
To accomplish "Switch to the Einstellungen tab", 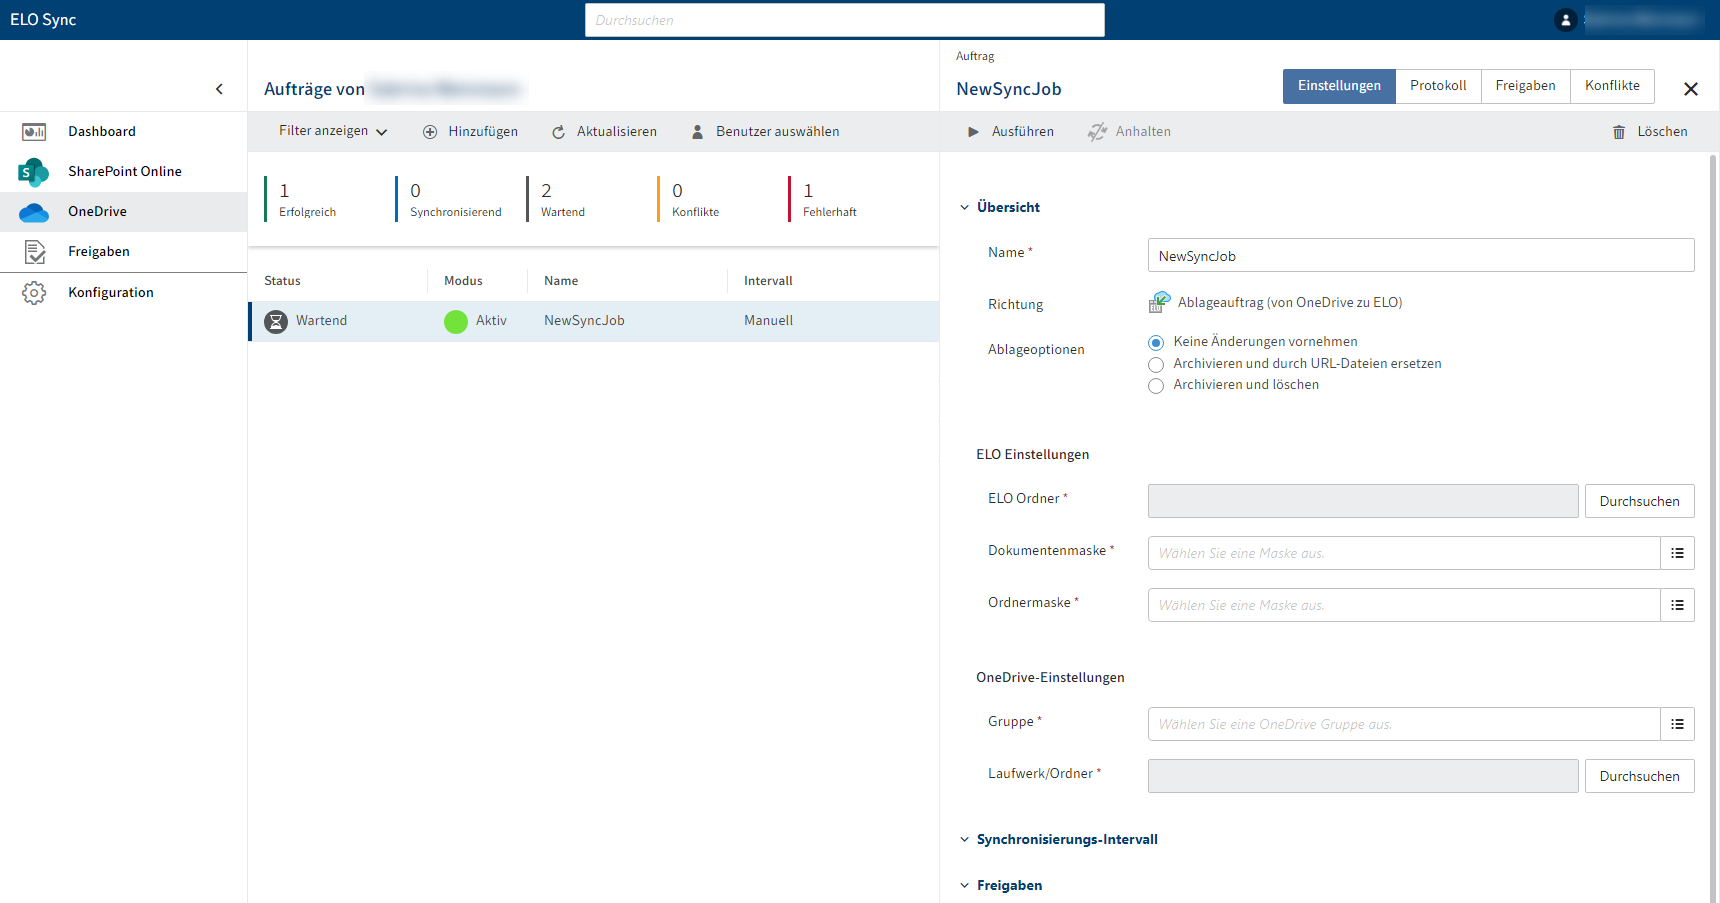I will [1339, 86].
